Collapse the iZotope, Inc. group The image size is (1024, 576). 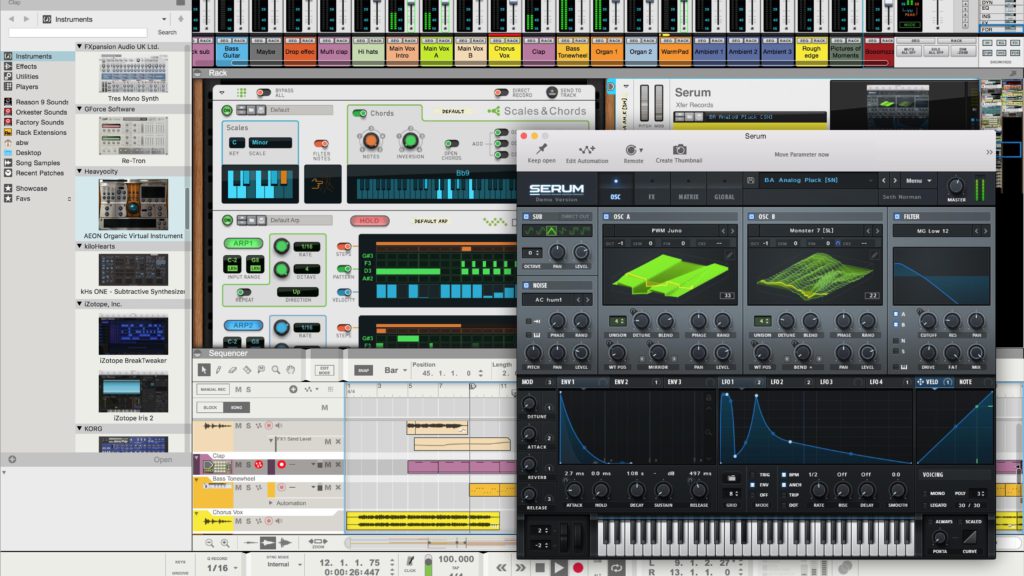coord(80,304)
